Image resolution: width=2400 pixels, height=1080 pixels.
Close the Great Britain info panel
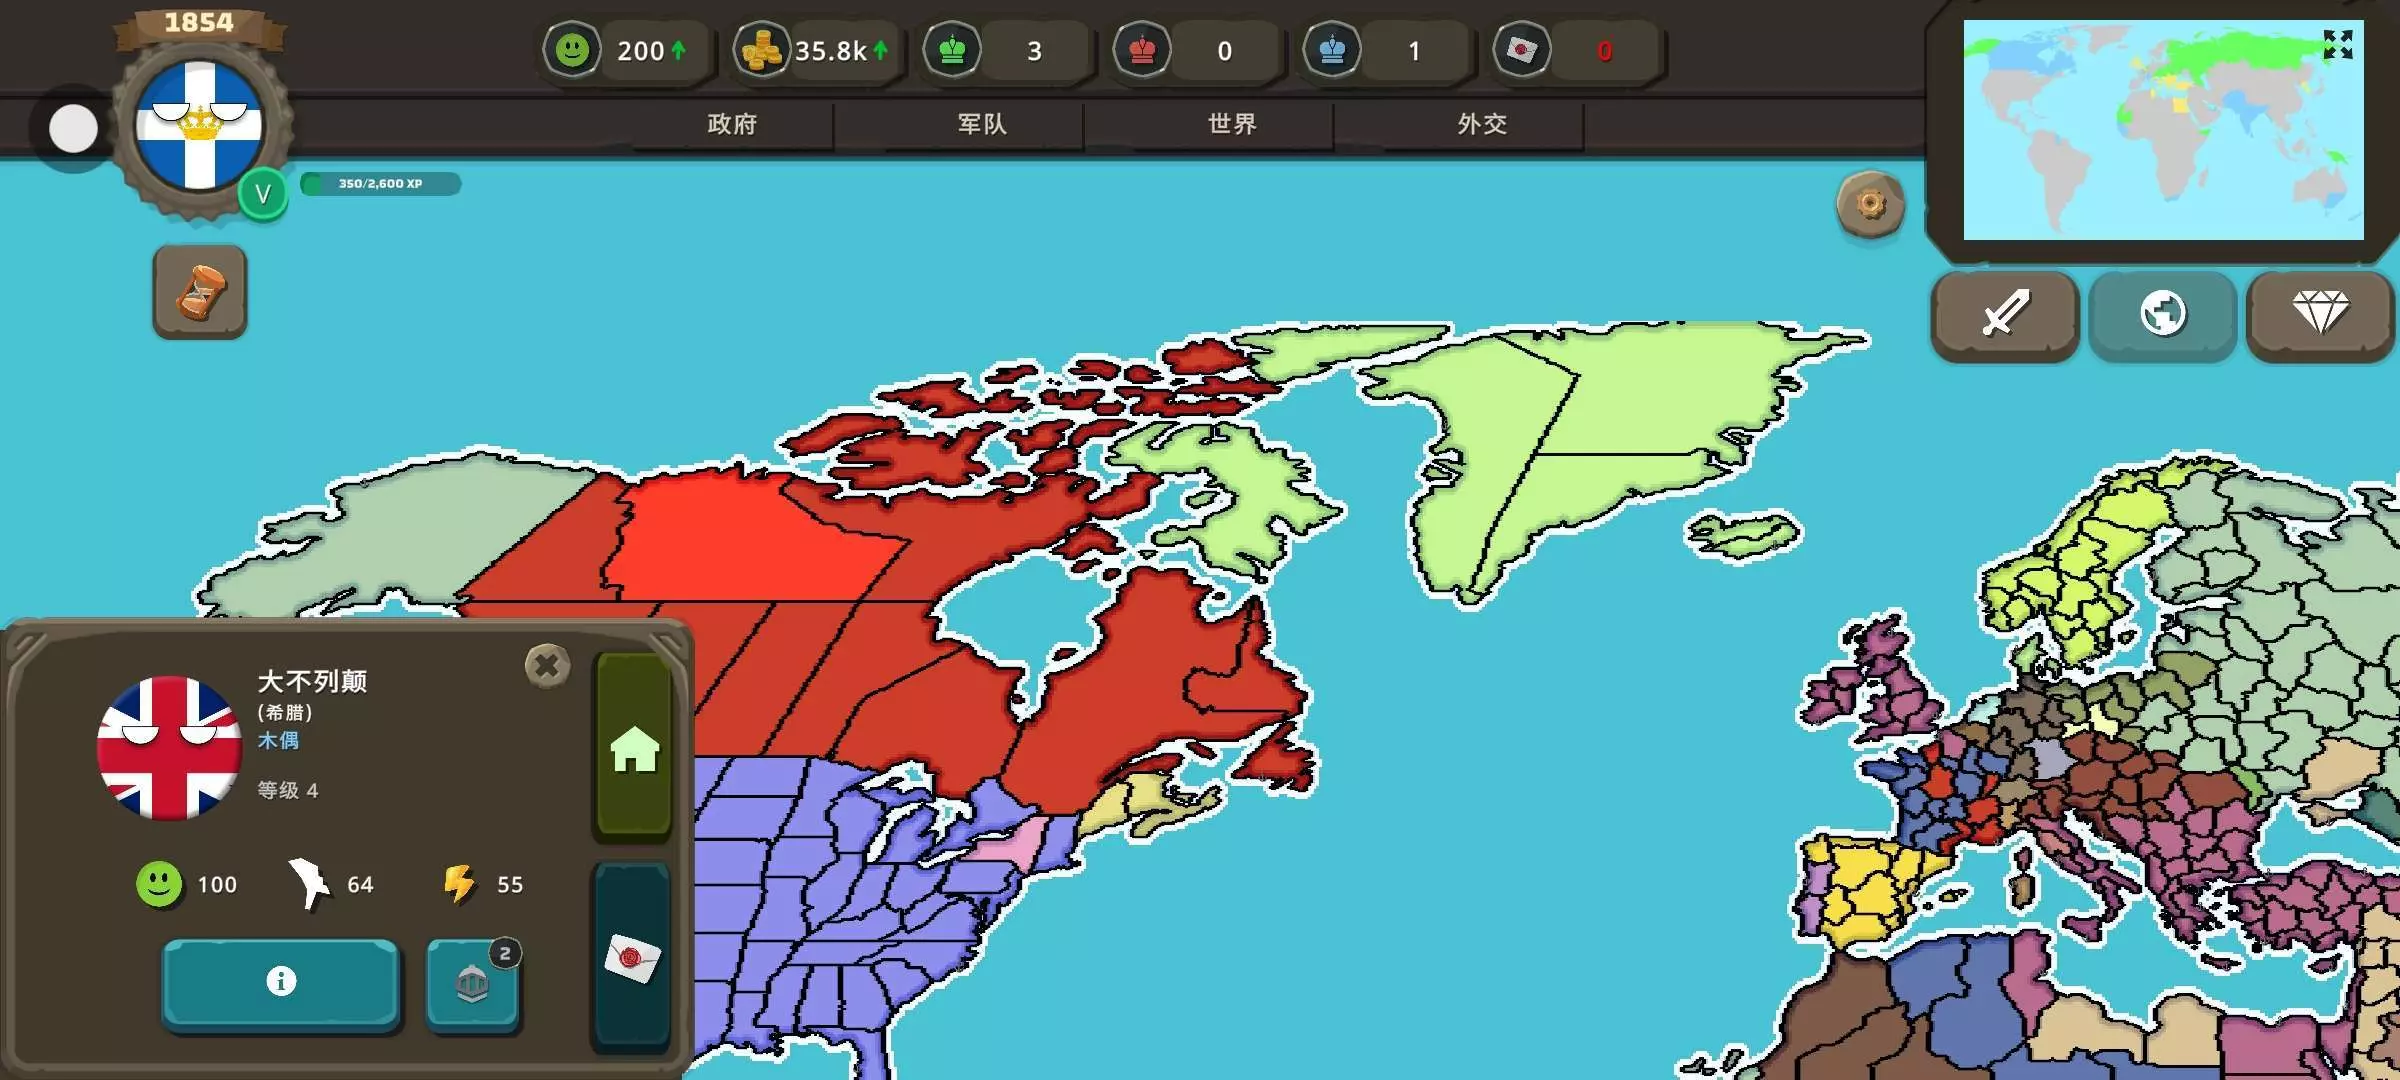[547, 665]
